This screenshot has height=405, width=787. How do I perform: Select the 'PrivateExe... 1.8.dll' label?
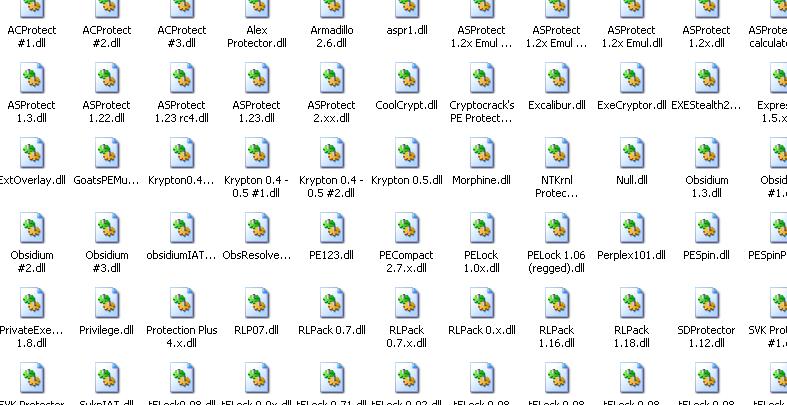coord(32,337)
